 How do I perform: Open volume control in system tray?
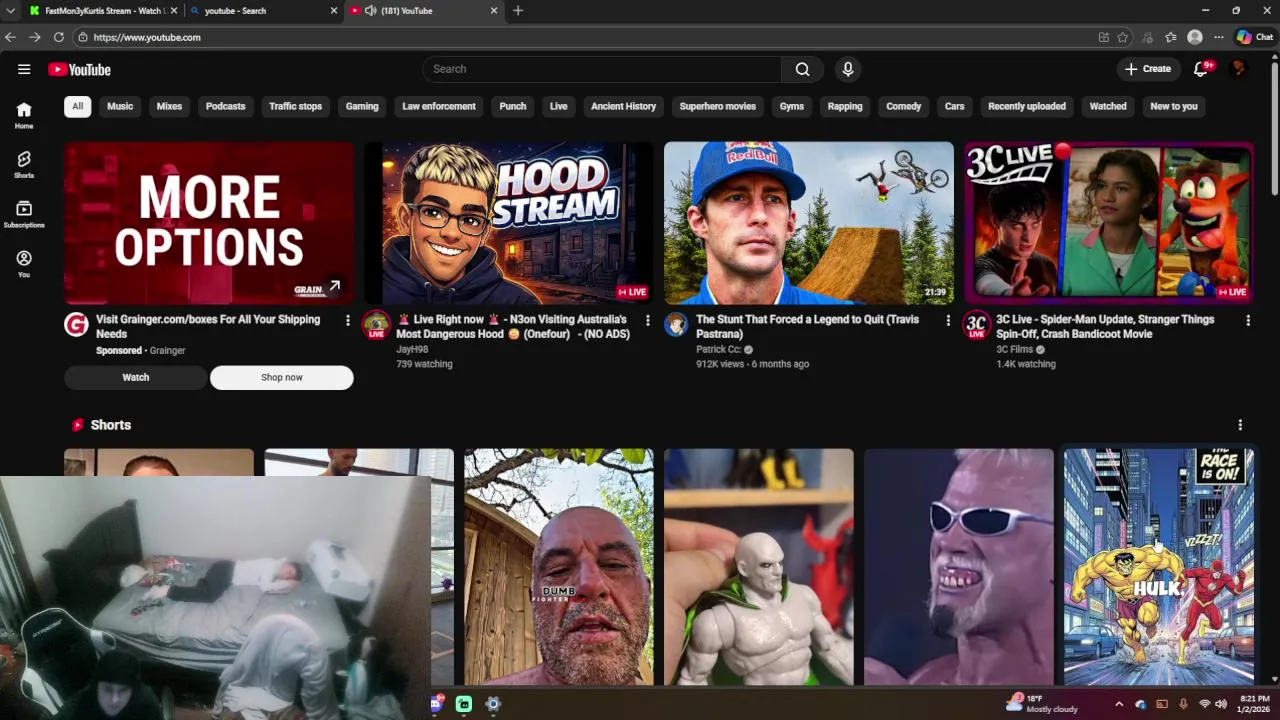[x=1220, y=704]
